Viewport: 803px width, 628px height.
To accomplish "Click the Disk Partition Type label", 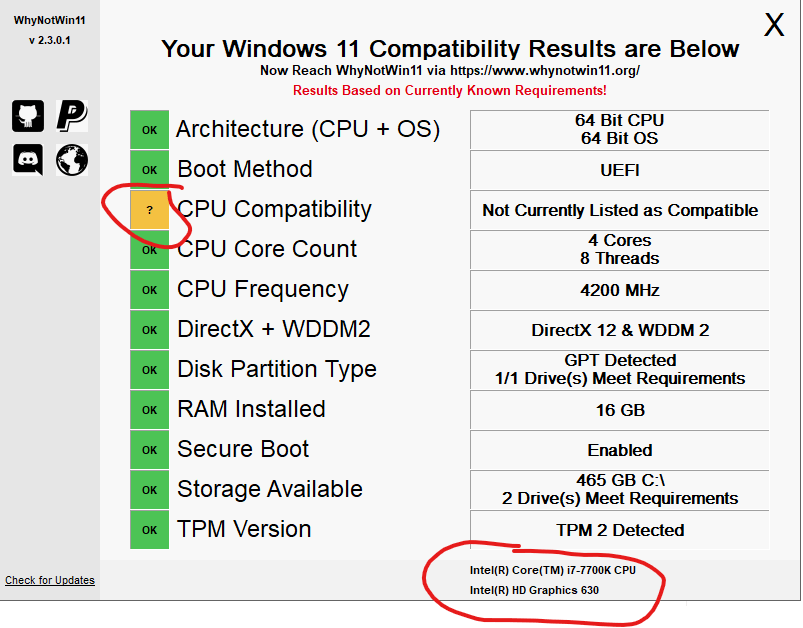I will (277, 369).
